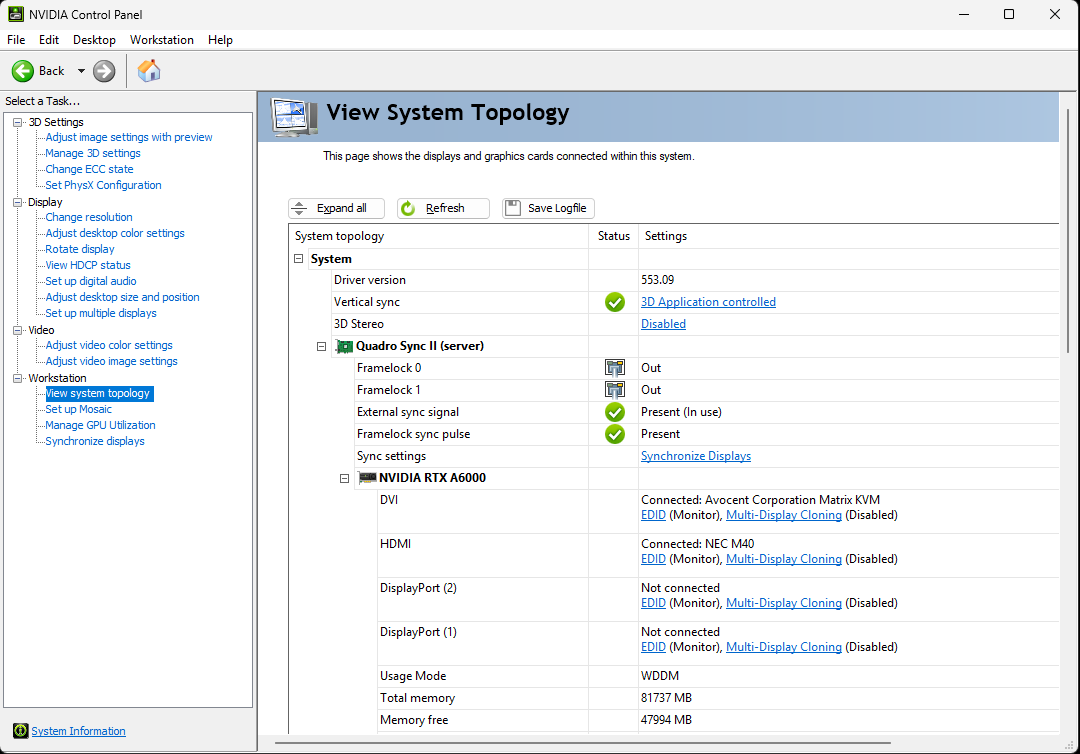1080x754 pixels.
Task: Collapse the Display tree node
Action: [x=17, y=202]
